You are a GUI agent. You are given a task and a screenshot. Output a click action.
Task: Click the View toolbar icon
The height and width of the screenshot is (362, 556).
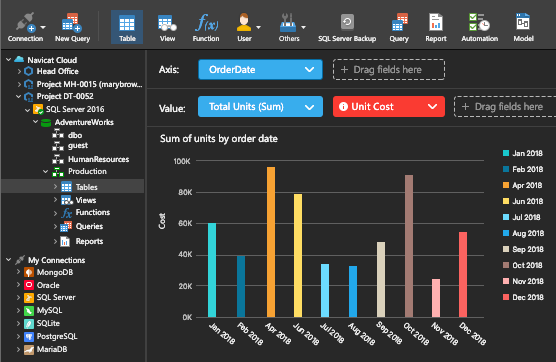click(167, 28)
